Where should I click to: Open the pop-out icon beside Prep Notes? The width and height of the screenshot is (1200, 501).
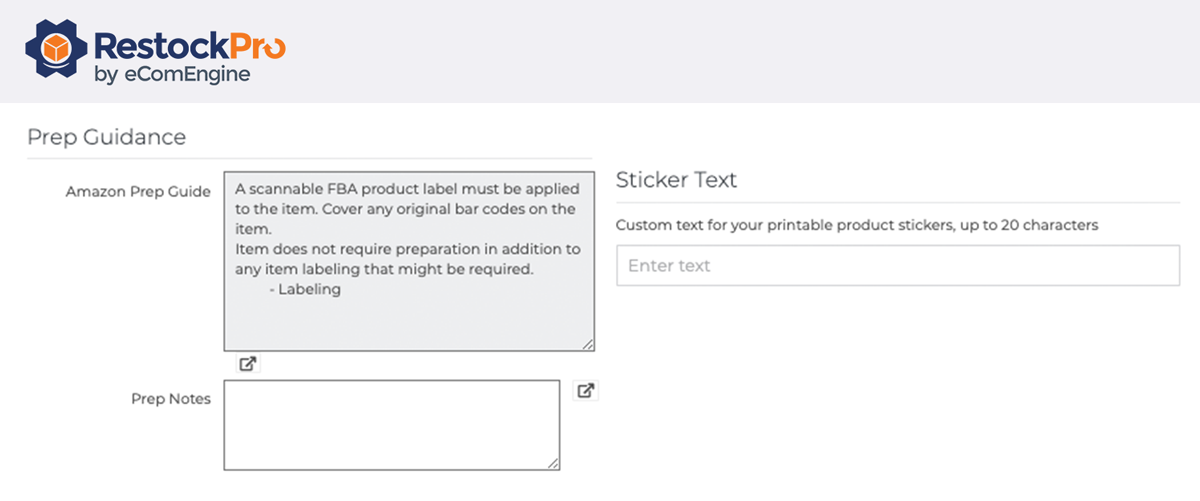586,391
